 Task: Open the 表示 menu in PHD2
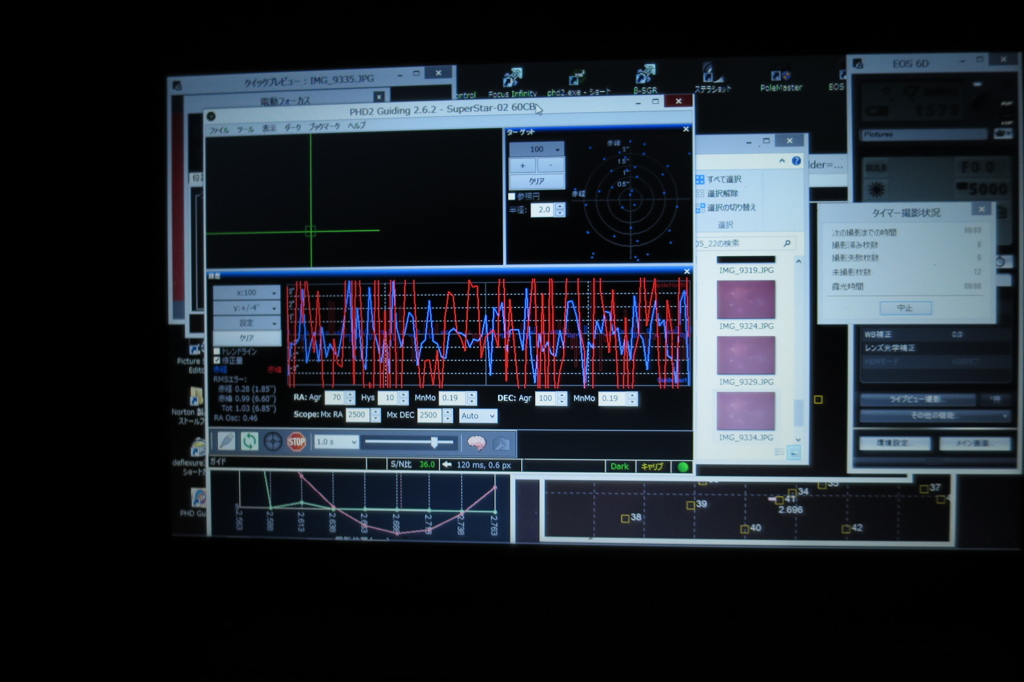(x=269, y=129)
